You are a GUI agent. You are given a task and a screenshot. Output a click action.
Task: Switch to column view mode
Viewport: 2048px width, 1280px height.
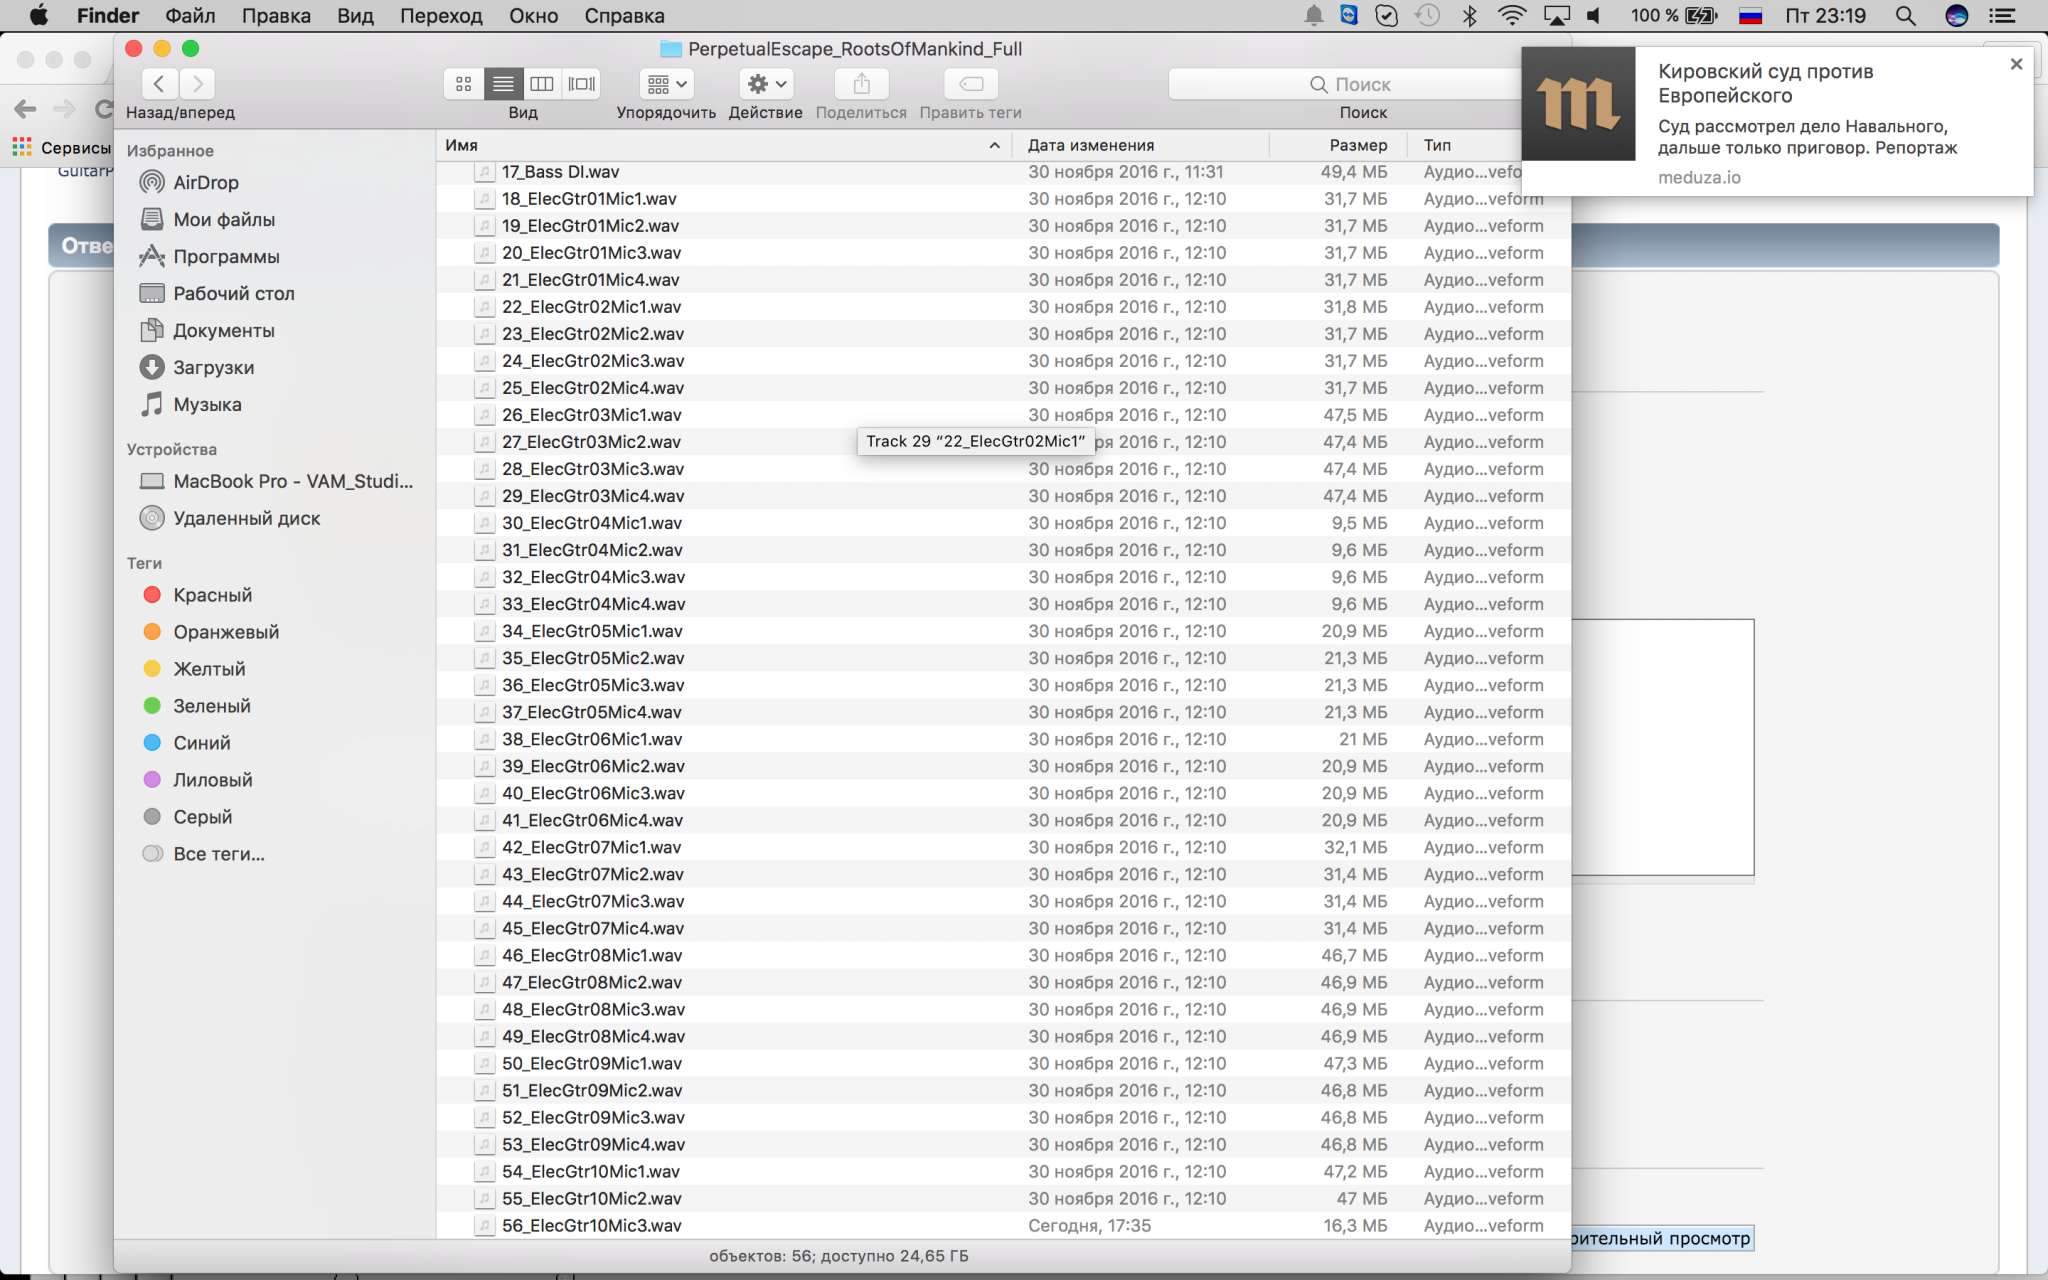542,84
